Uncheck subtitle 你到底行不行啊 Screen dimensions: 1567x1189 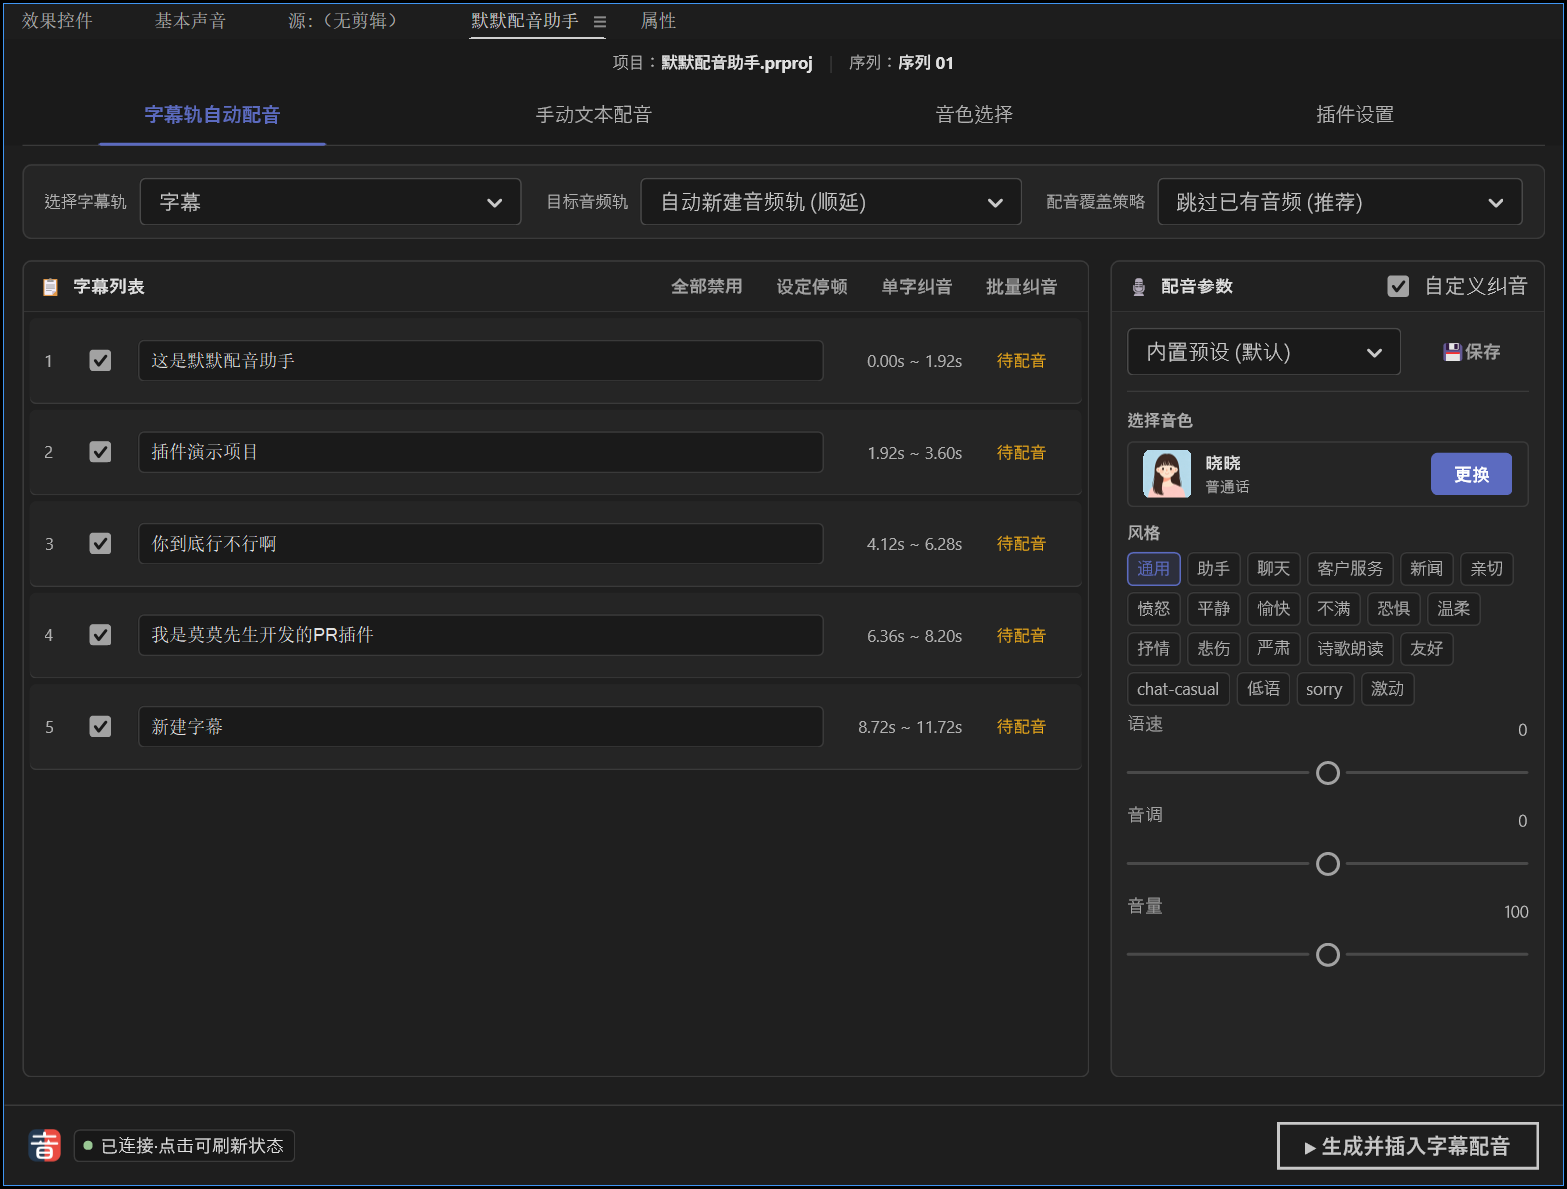100,544
